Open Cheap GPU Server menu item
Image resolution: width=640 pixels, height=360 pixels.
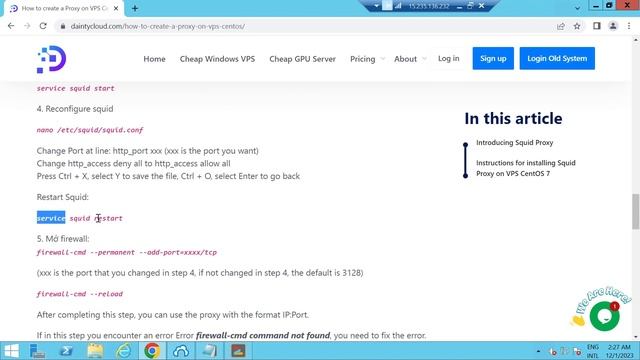(302, 59)
